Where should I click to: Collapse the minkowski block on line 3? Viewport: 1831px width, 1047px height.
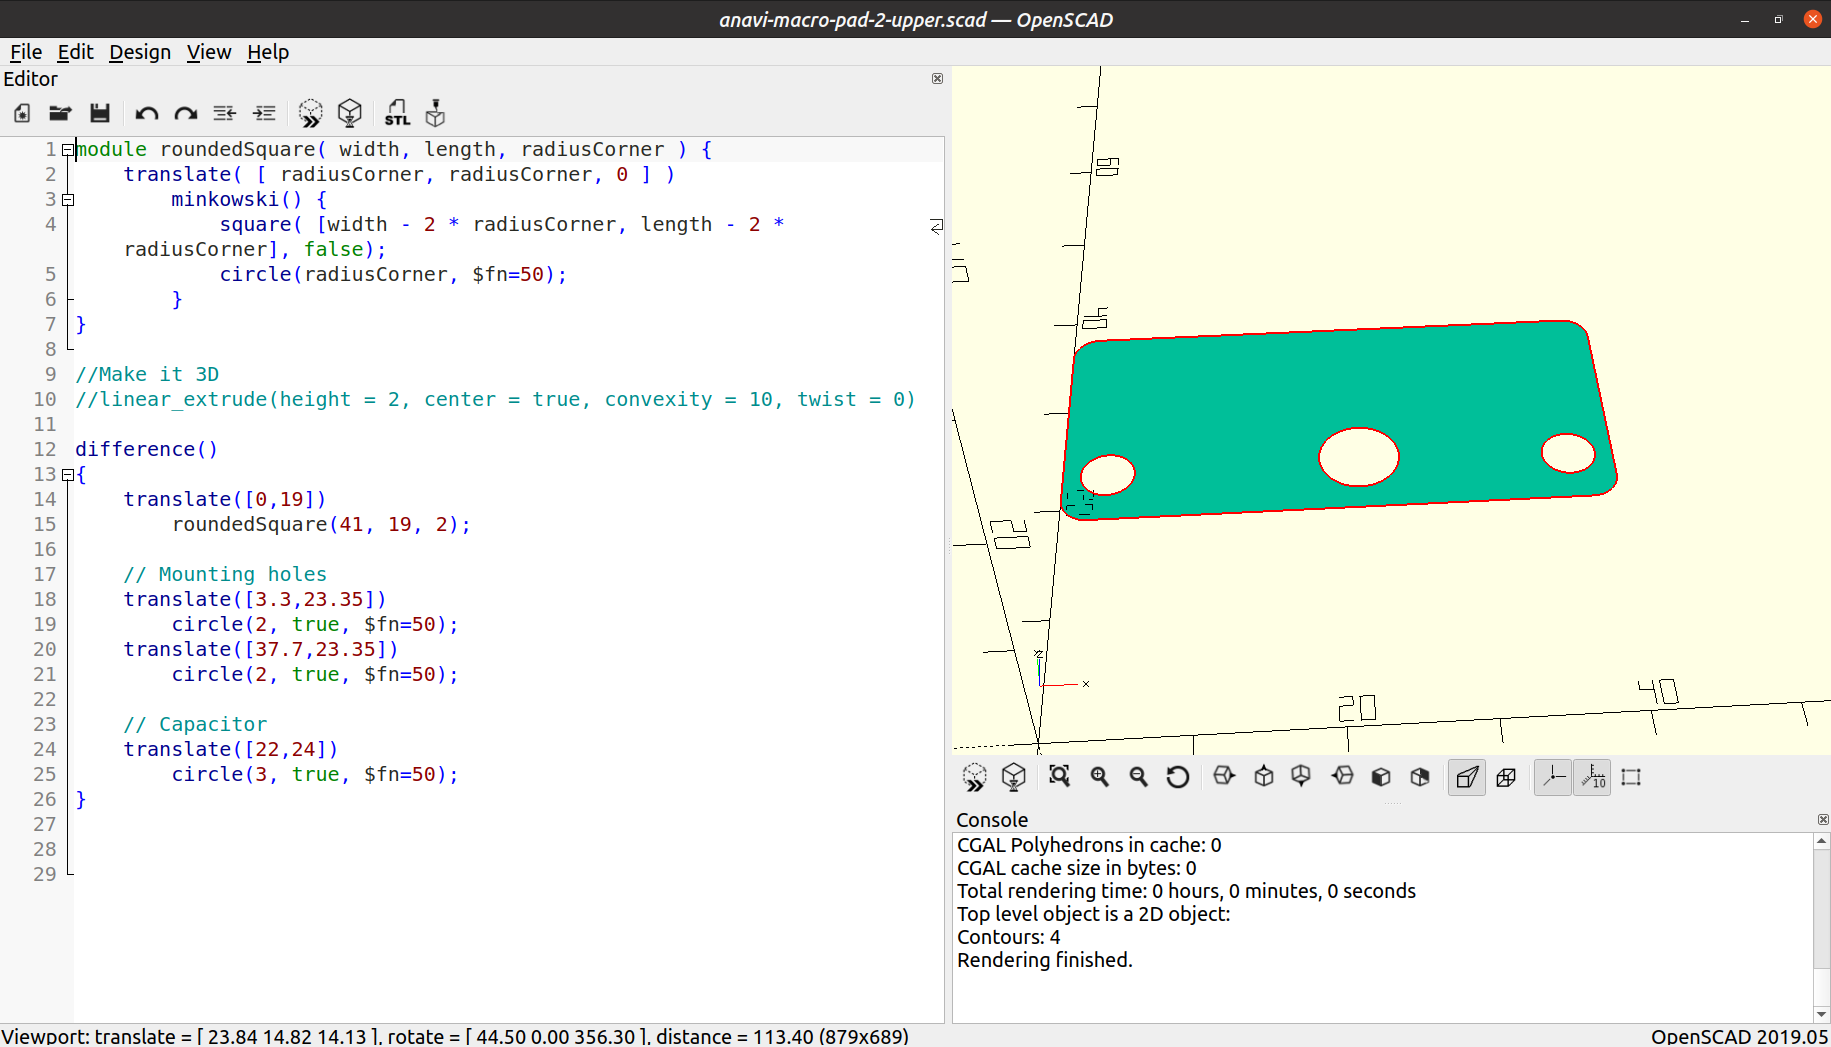pos(66,199)
